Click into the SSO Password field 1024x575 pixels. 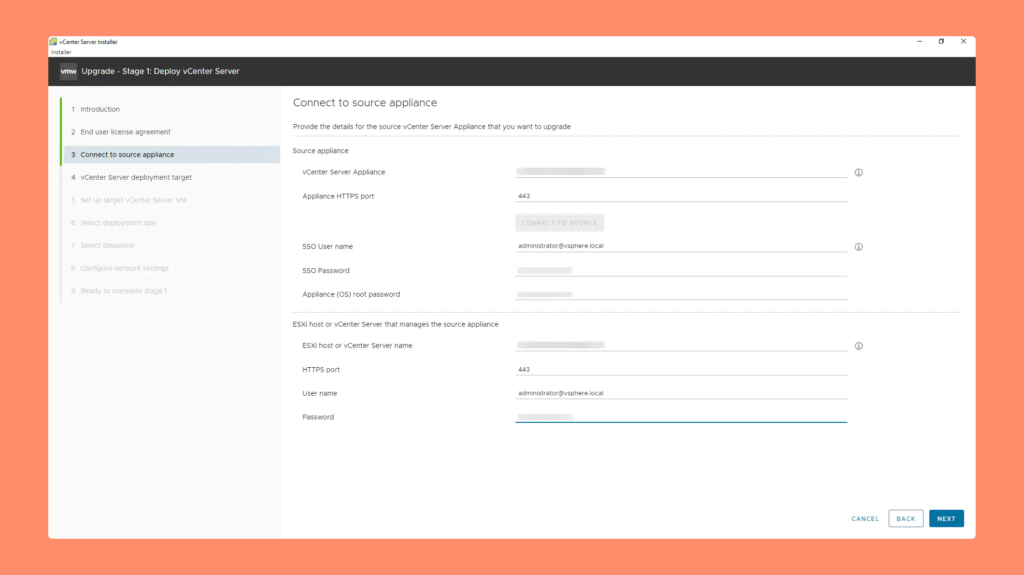click(x=680, y=270)
